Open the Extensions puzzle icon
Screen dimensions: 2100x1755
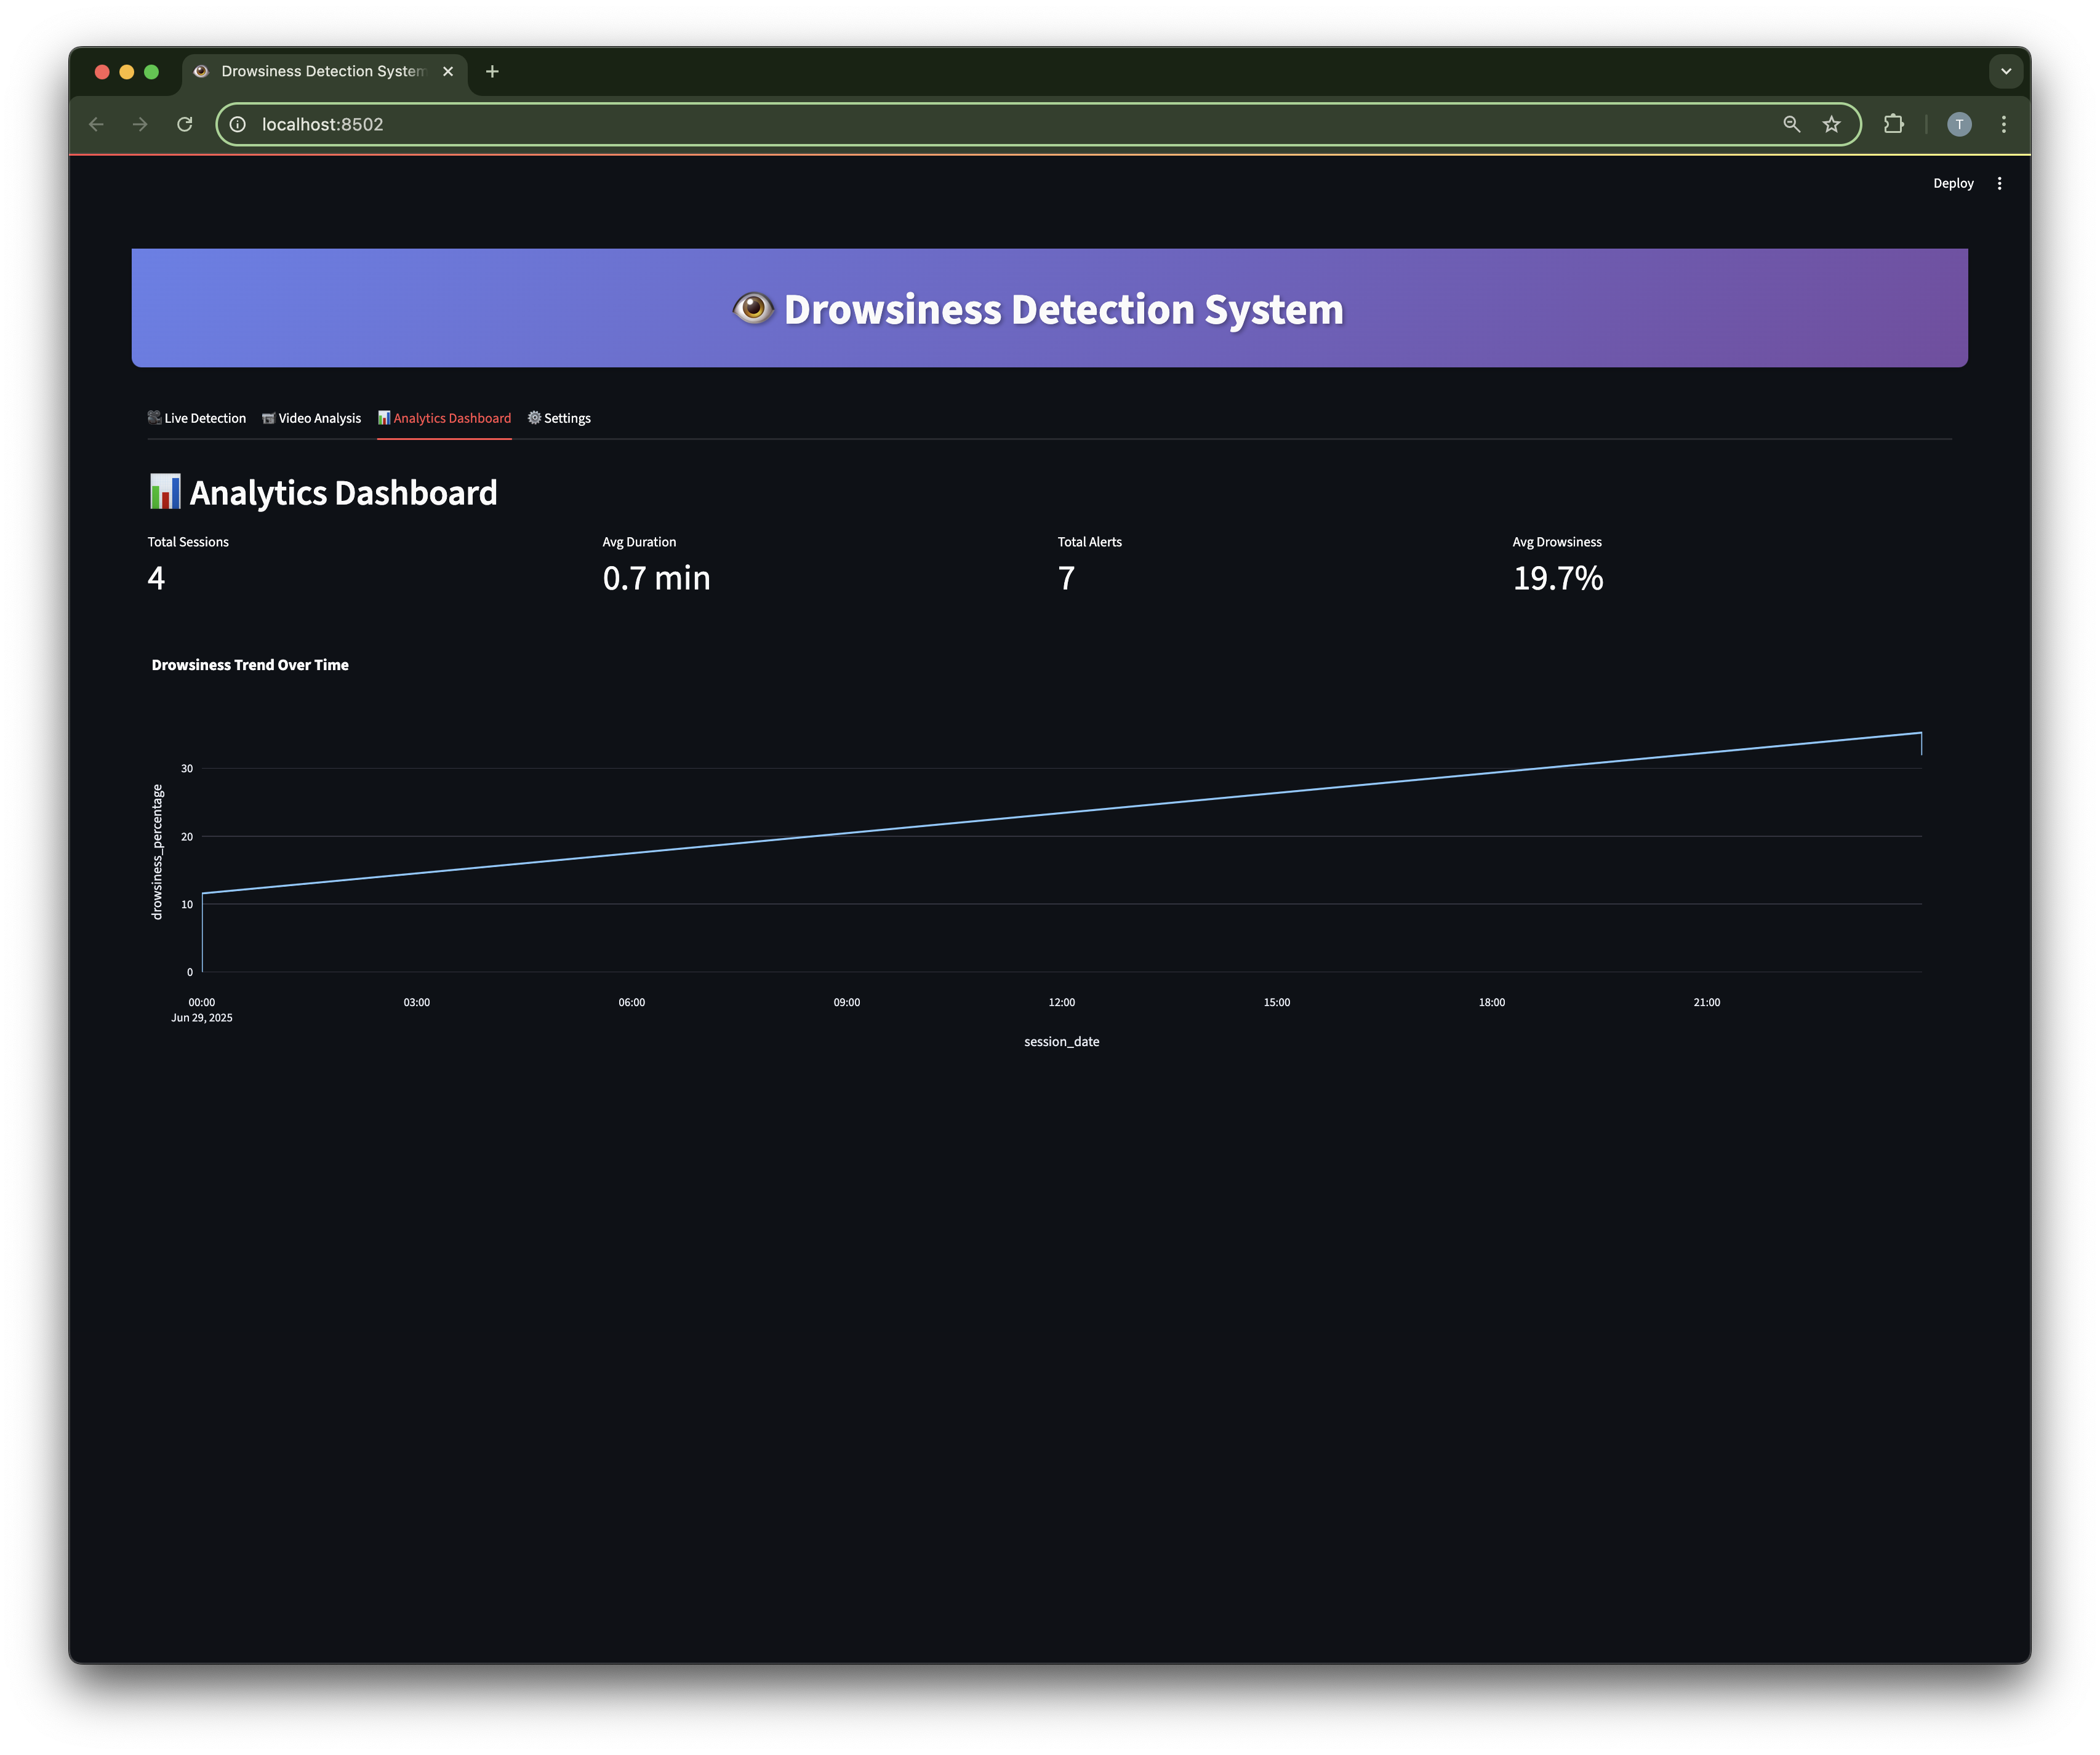1893,124
